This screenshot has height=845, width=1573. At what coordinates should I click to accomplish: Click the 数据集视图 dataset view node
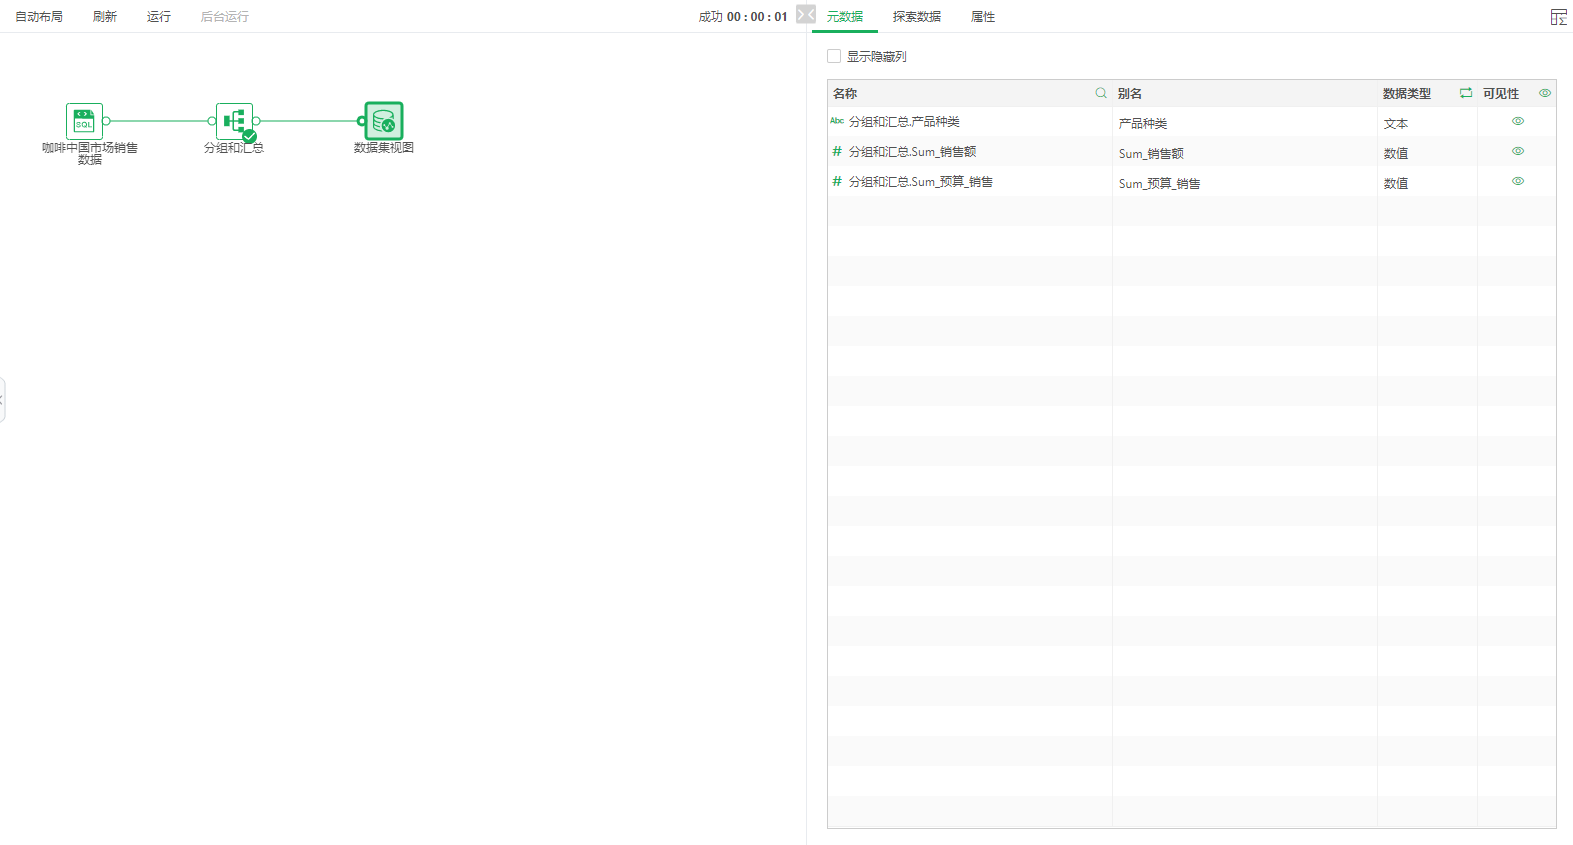(384, 121)
